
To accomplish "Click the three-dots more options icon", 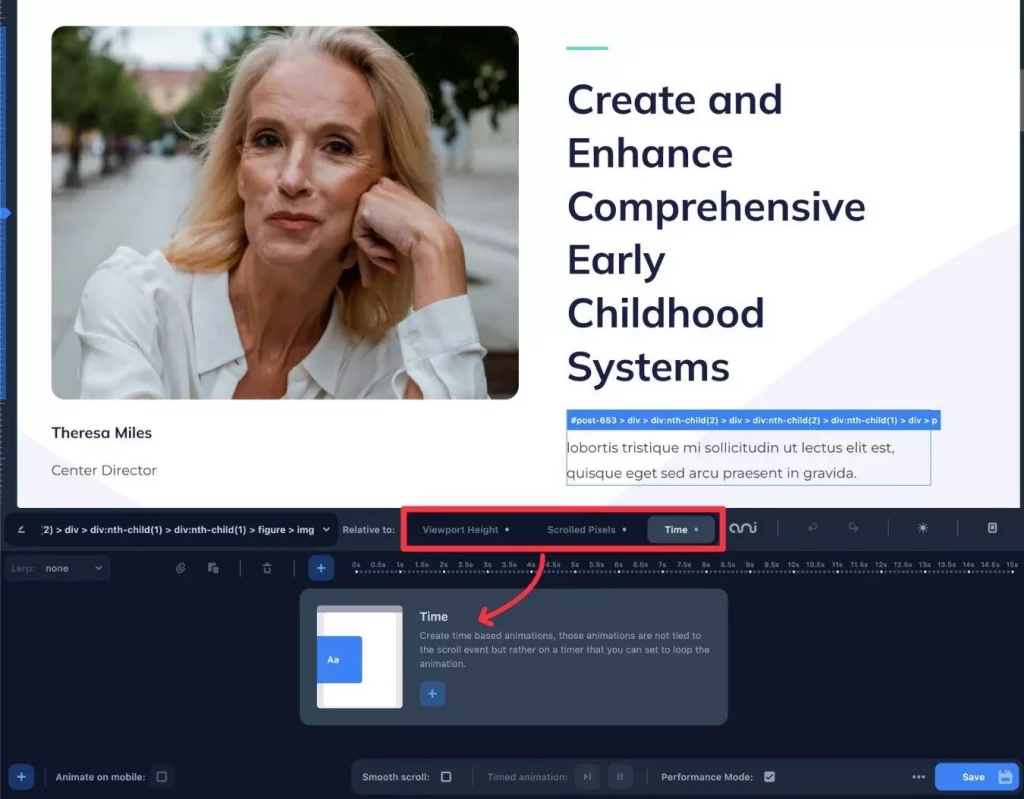I will (x=918, y=777).
